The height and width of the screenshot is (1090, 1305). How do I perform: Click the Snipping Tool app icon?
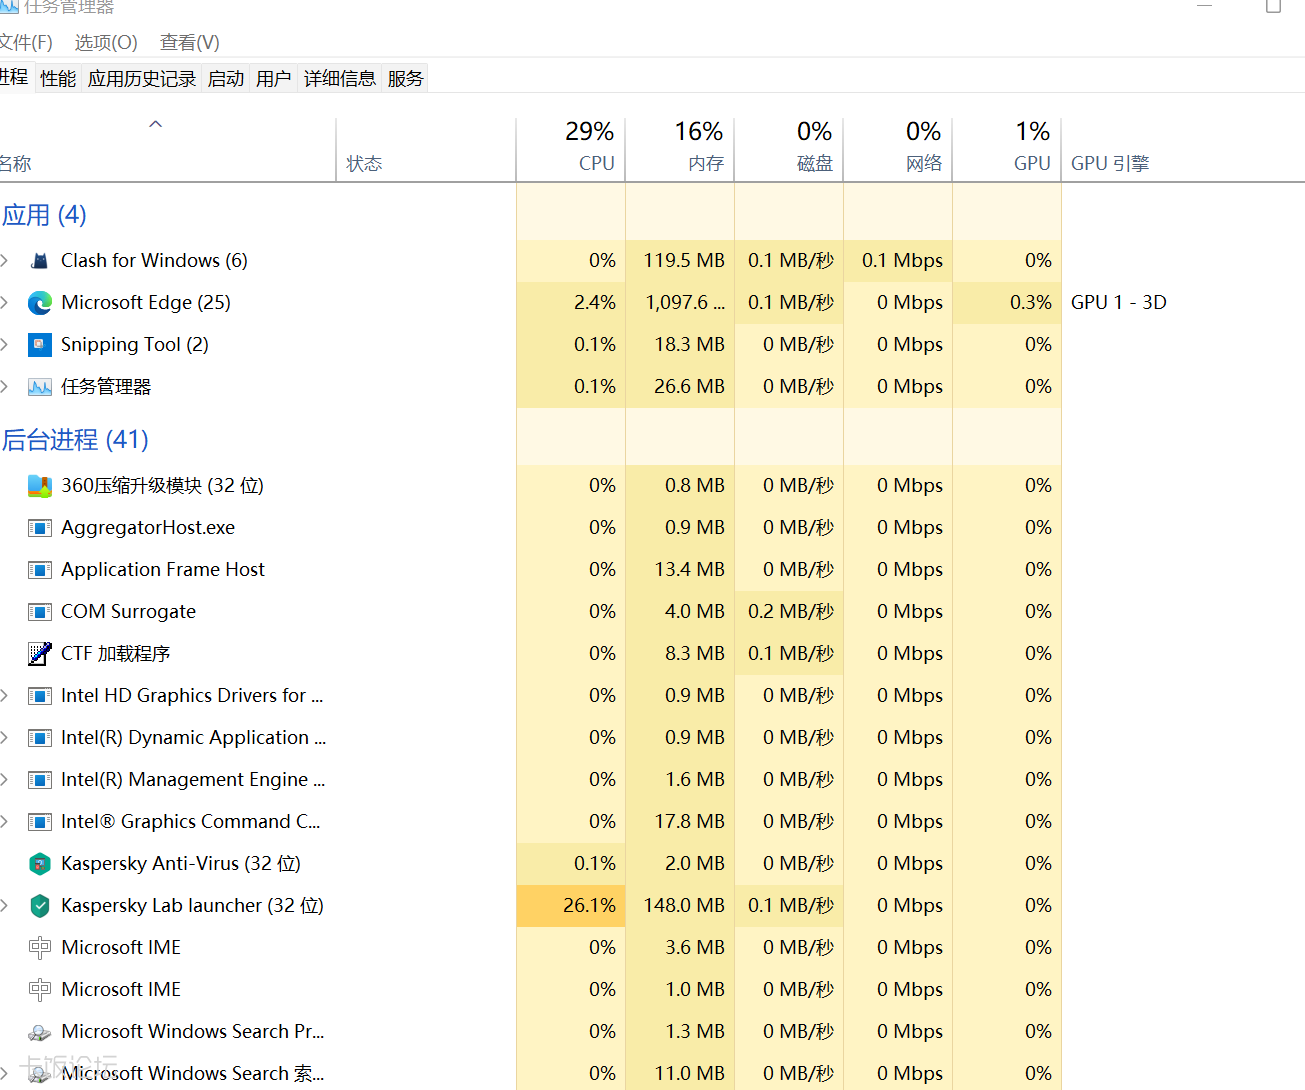click(x=40, y=345)
